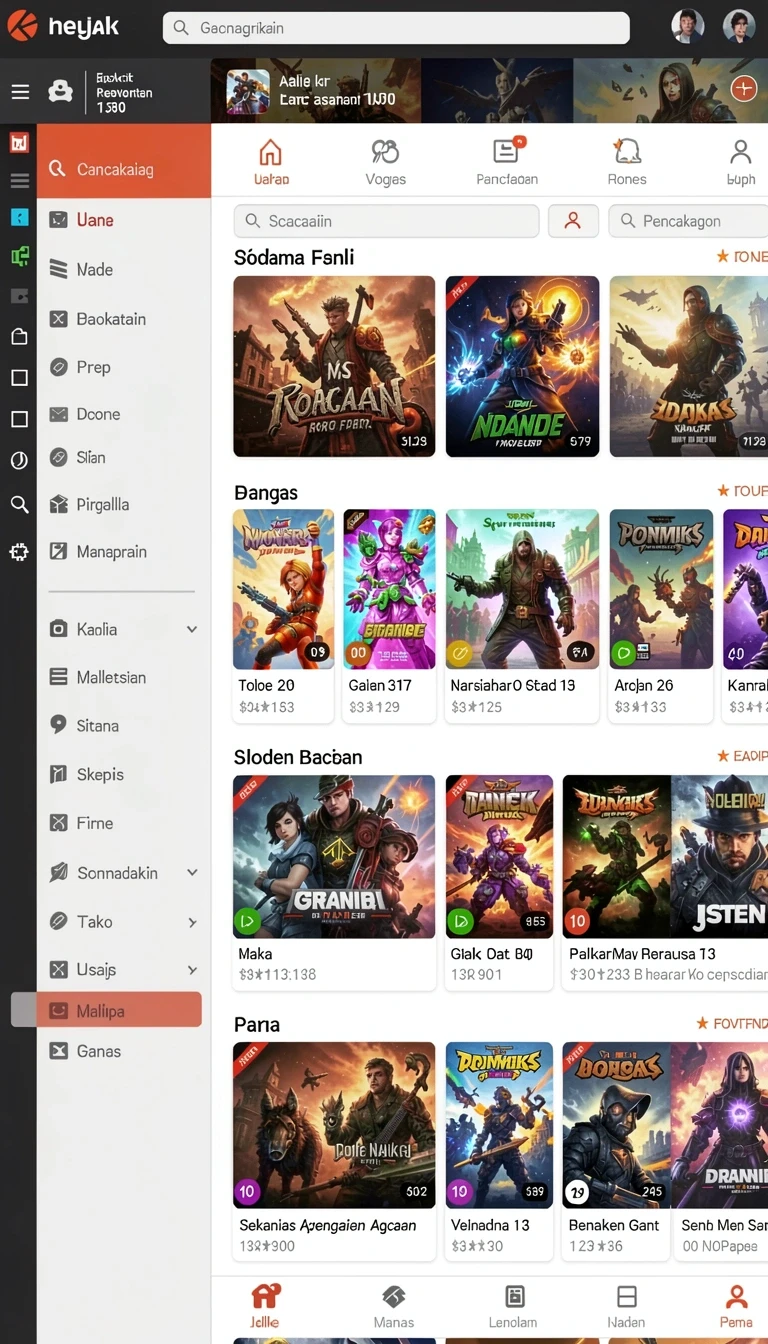Open the Benaken Gant game card

pyautogui.click(x=616, y=1150)
